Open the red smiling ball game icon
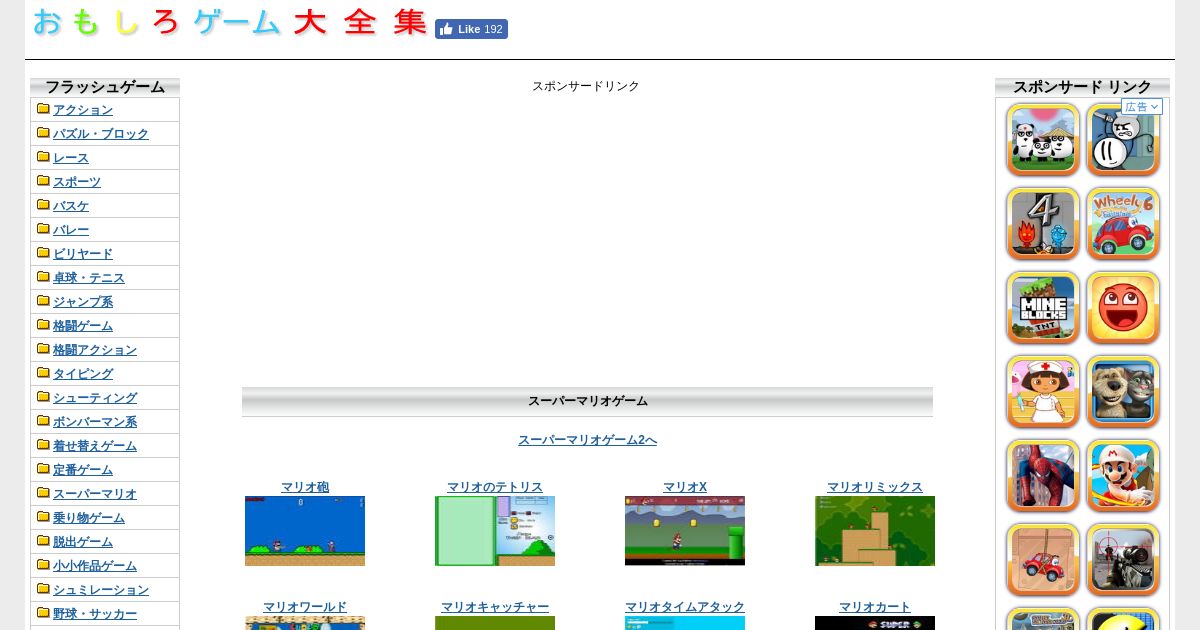The image size is (1200, 630). [x=1123, y=308]
